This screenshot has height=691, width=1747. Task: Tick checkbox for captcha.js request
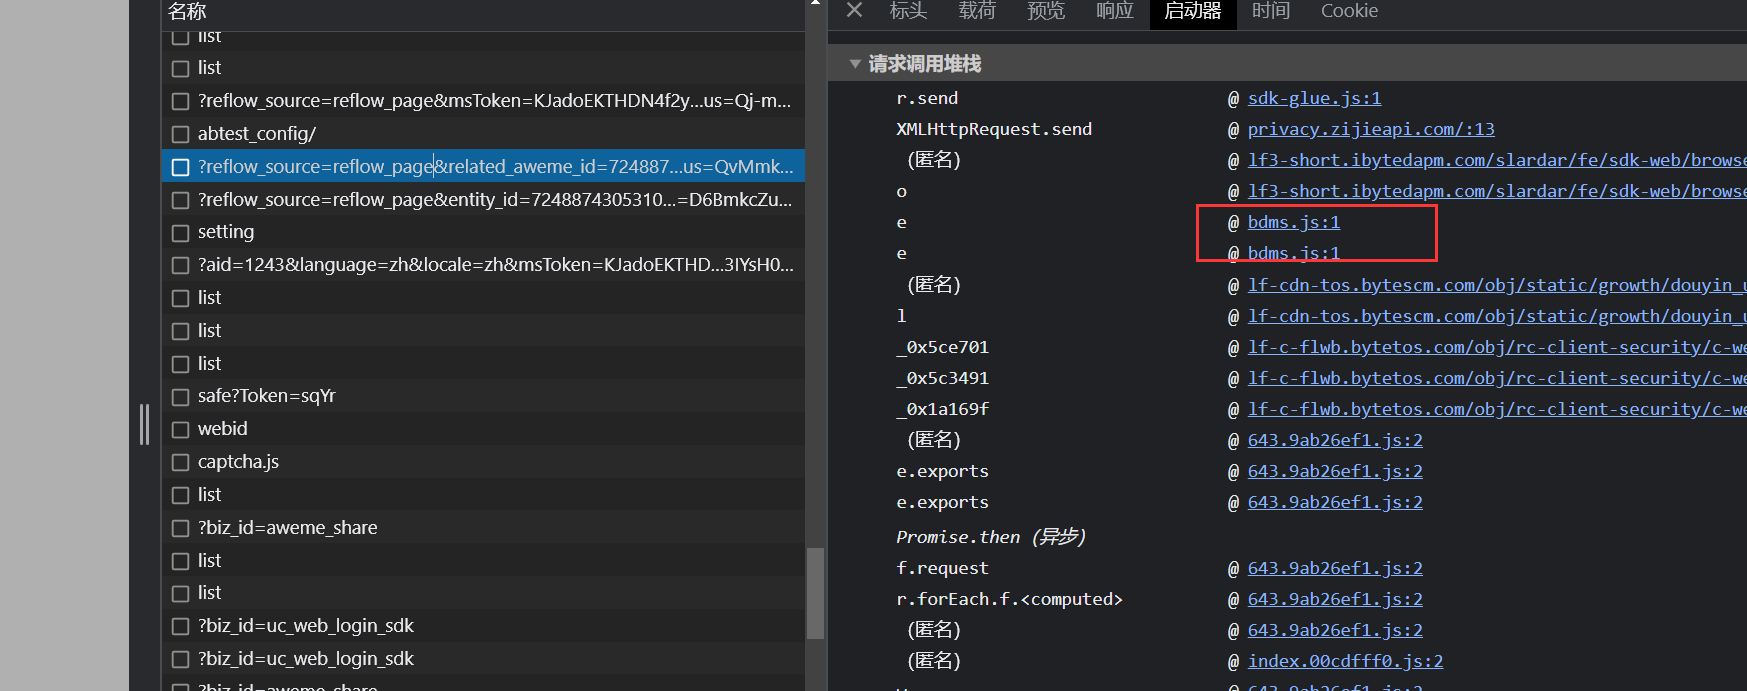(181, 463)
